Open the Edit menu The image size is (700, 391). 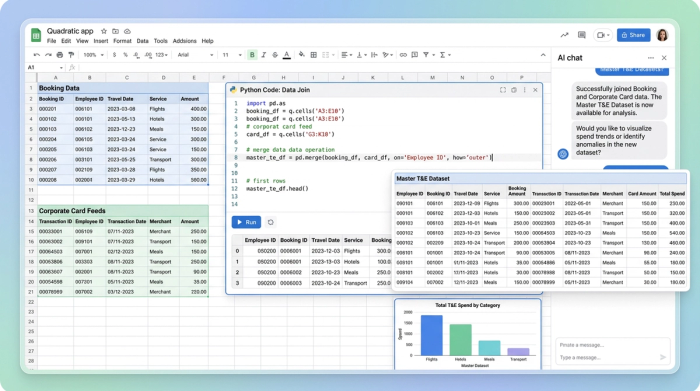(x=66, y=41)
